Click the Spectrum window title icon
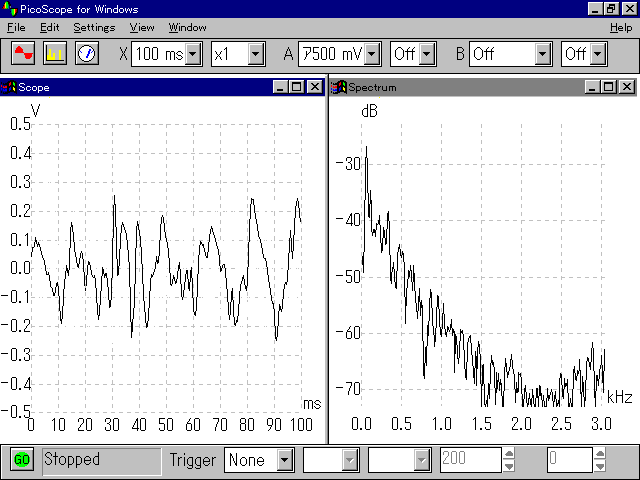 [339, 87]
